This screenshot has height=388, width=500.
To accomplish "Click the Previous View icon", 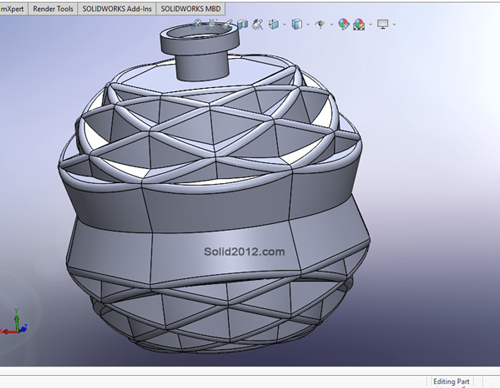I will tap(228, 24).
